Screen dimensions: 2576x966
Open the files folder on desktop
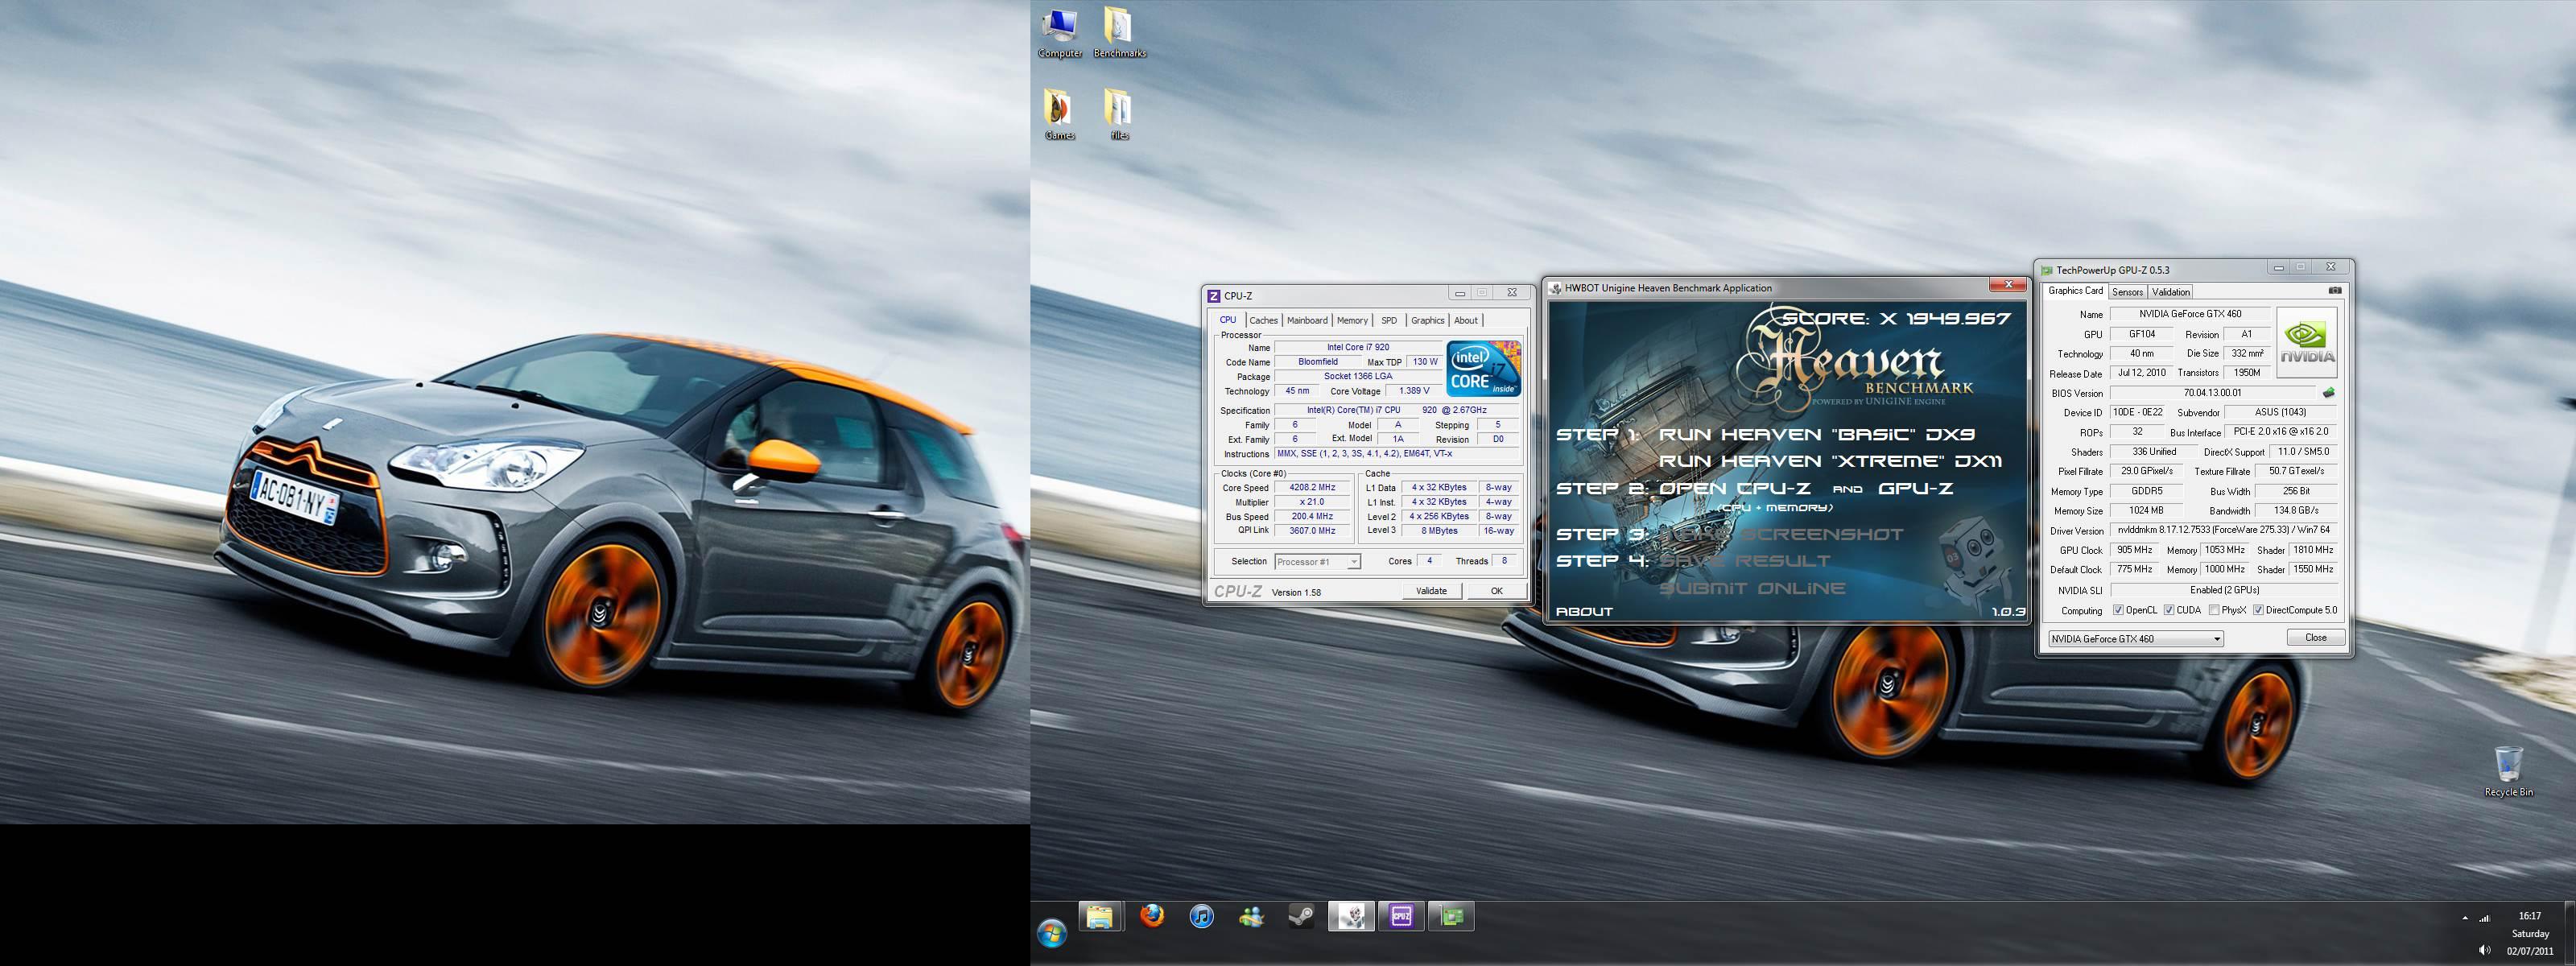[1119, 114]
